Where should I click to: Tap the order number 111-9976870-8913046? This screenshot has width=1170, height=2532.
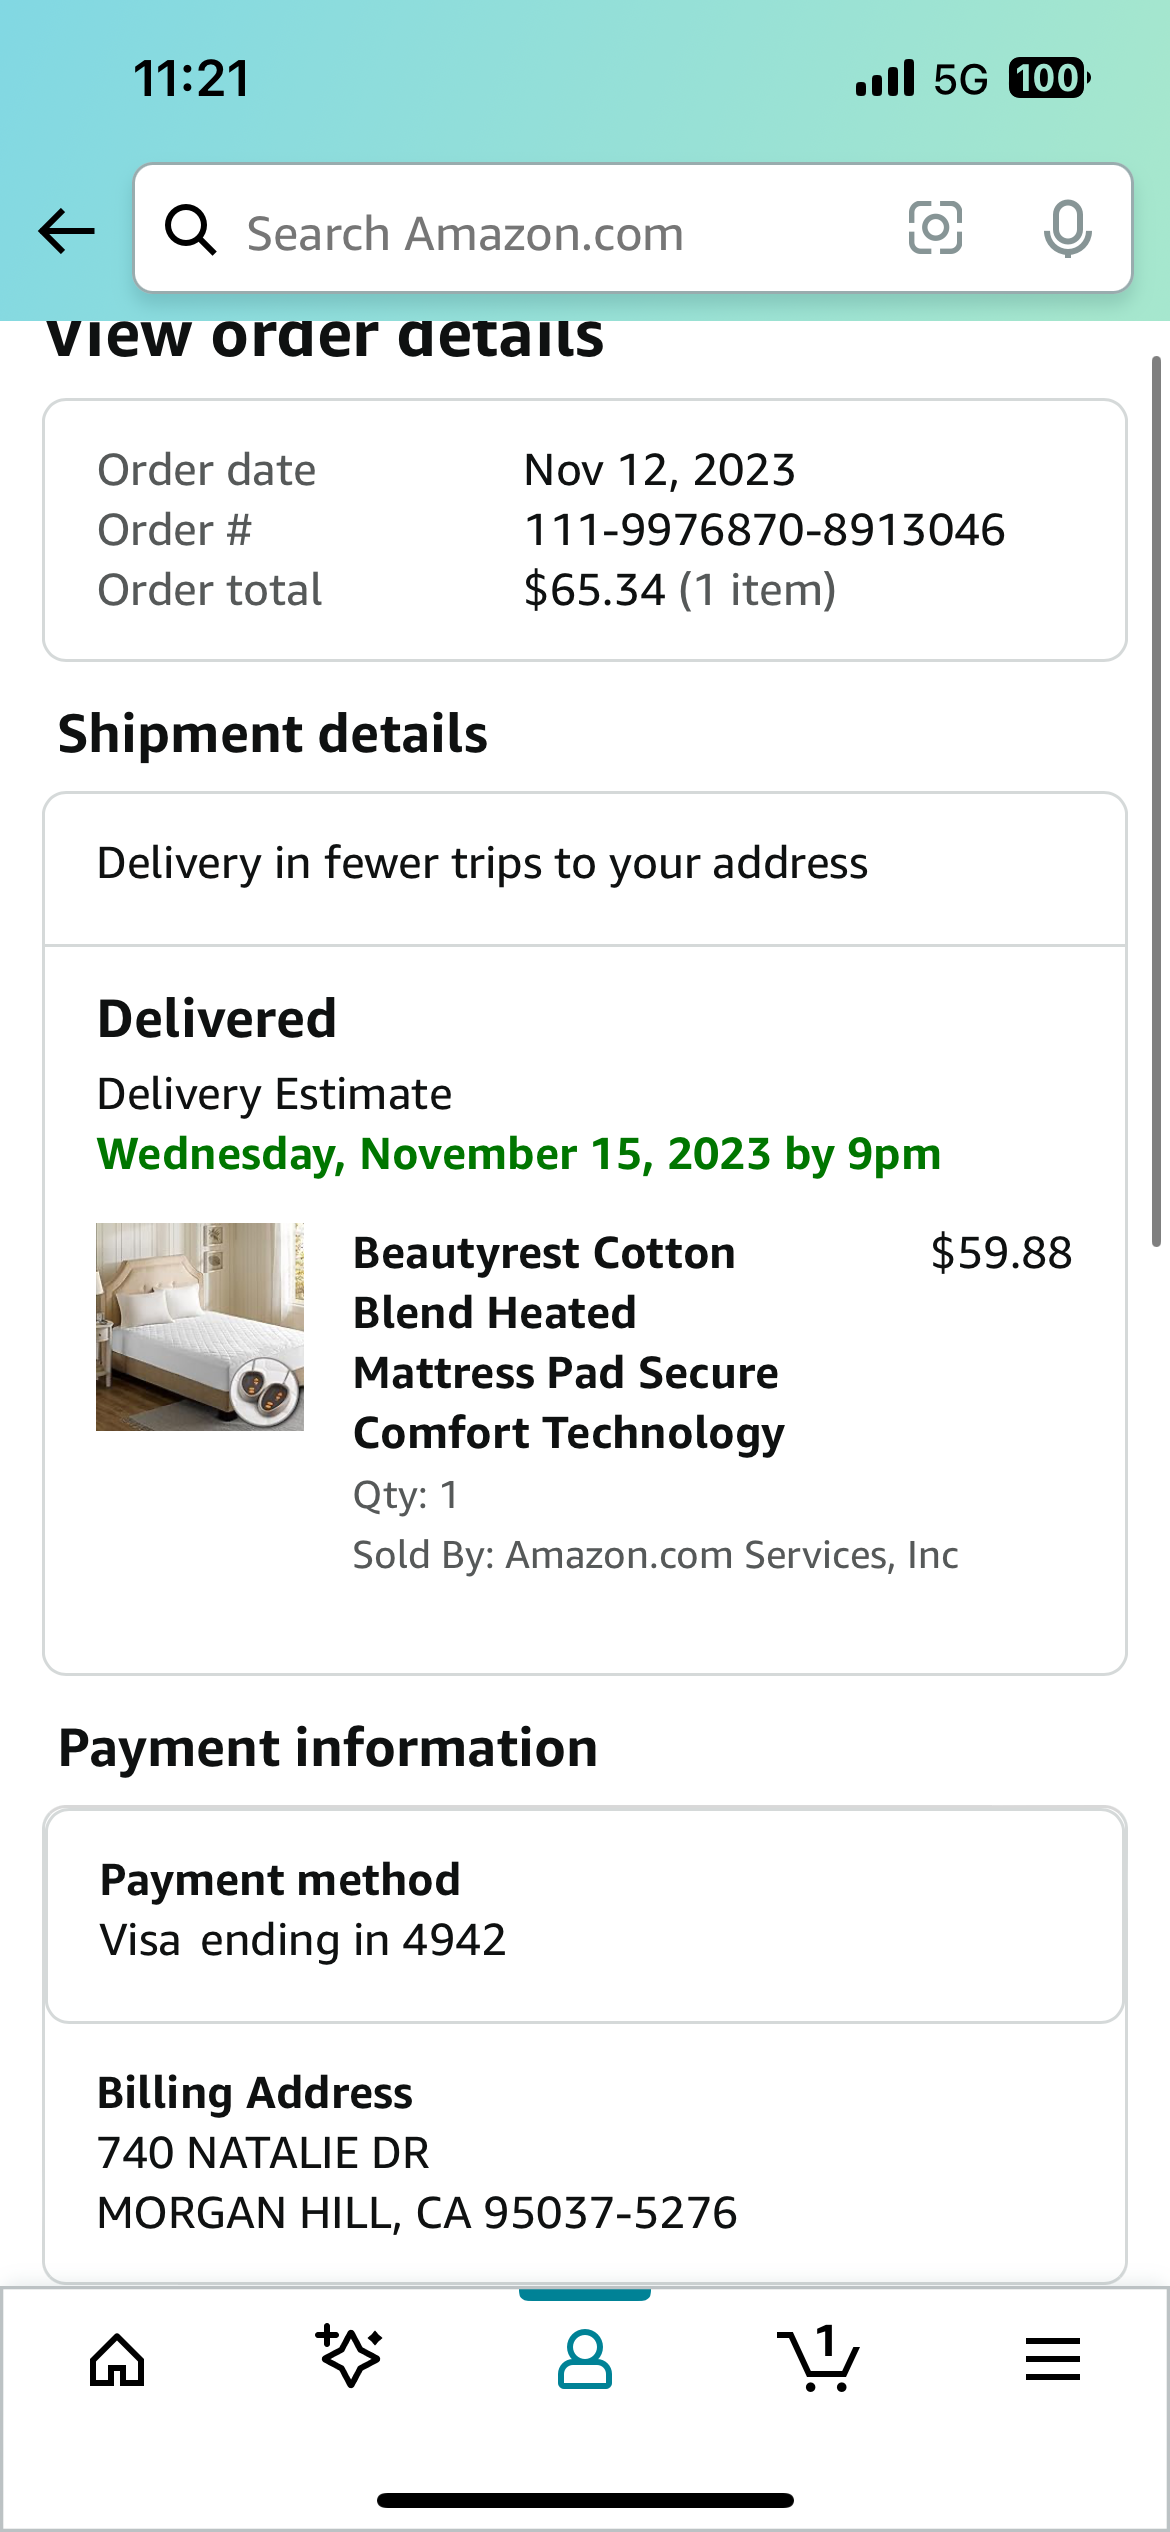[x=765, y=530]
